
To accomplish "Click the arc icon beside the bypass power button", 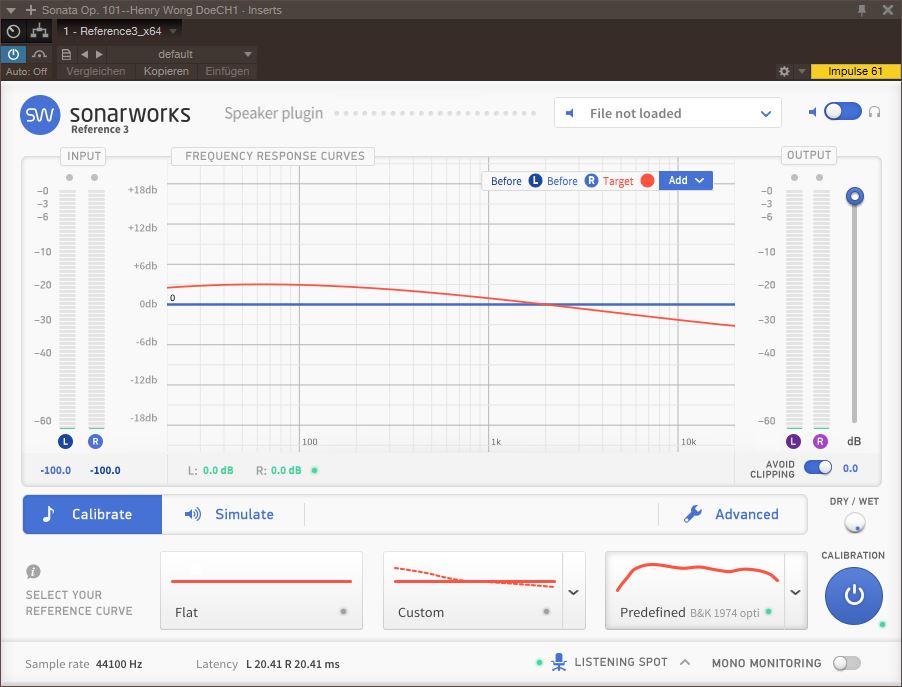I will click(x=39, y=54).
